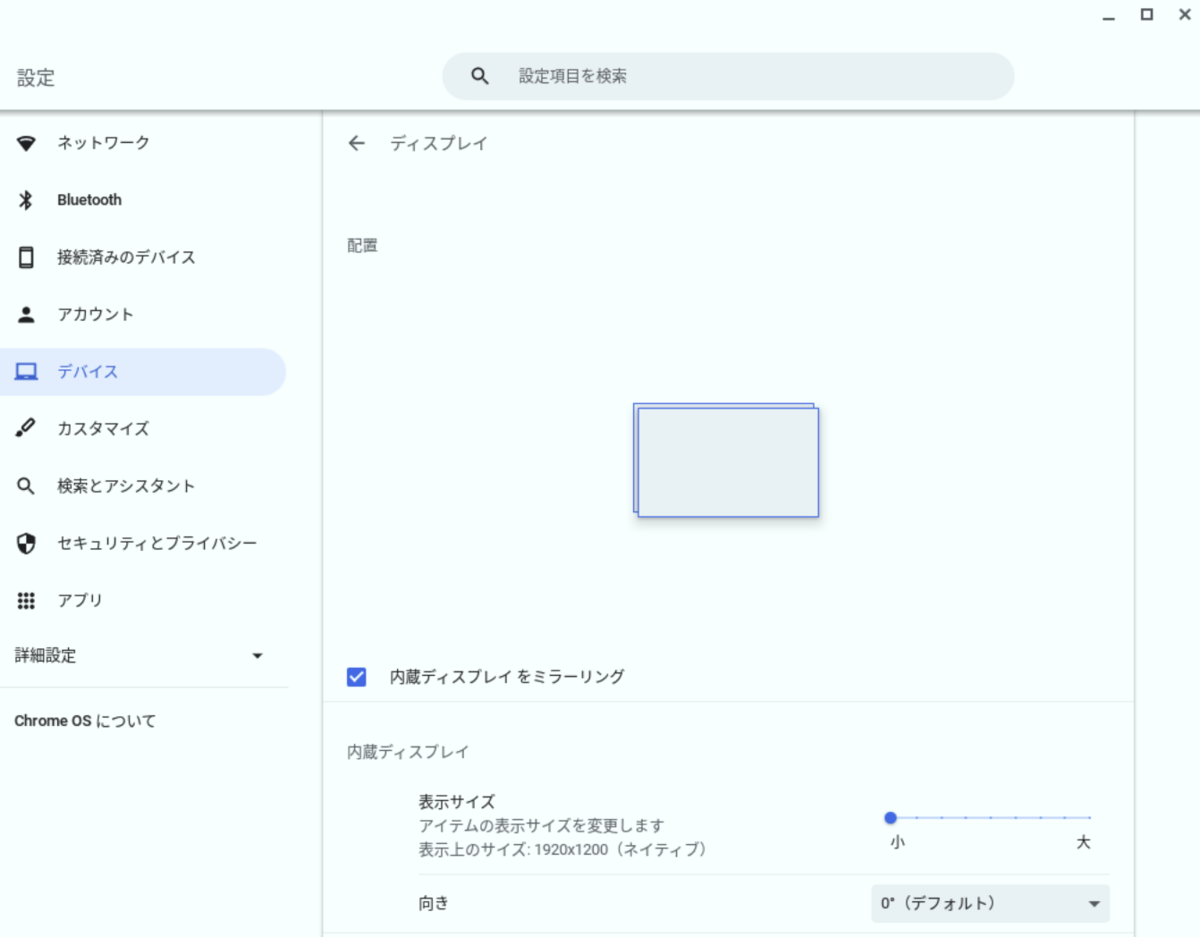Open the 向き orientation dropdown
1200x937 pixels.
(x=989, y=903)
